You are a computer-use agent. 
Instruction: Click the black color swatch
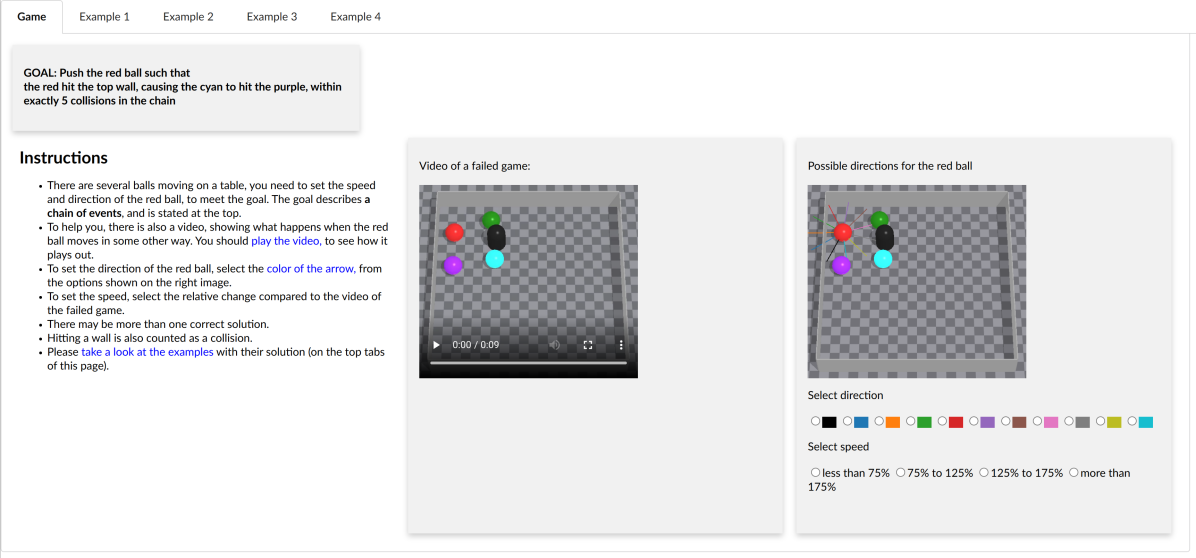(829, 422)
